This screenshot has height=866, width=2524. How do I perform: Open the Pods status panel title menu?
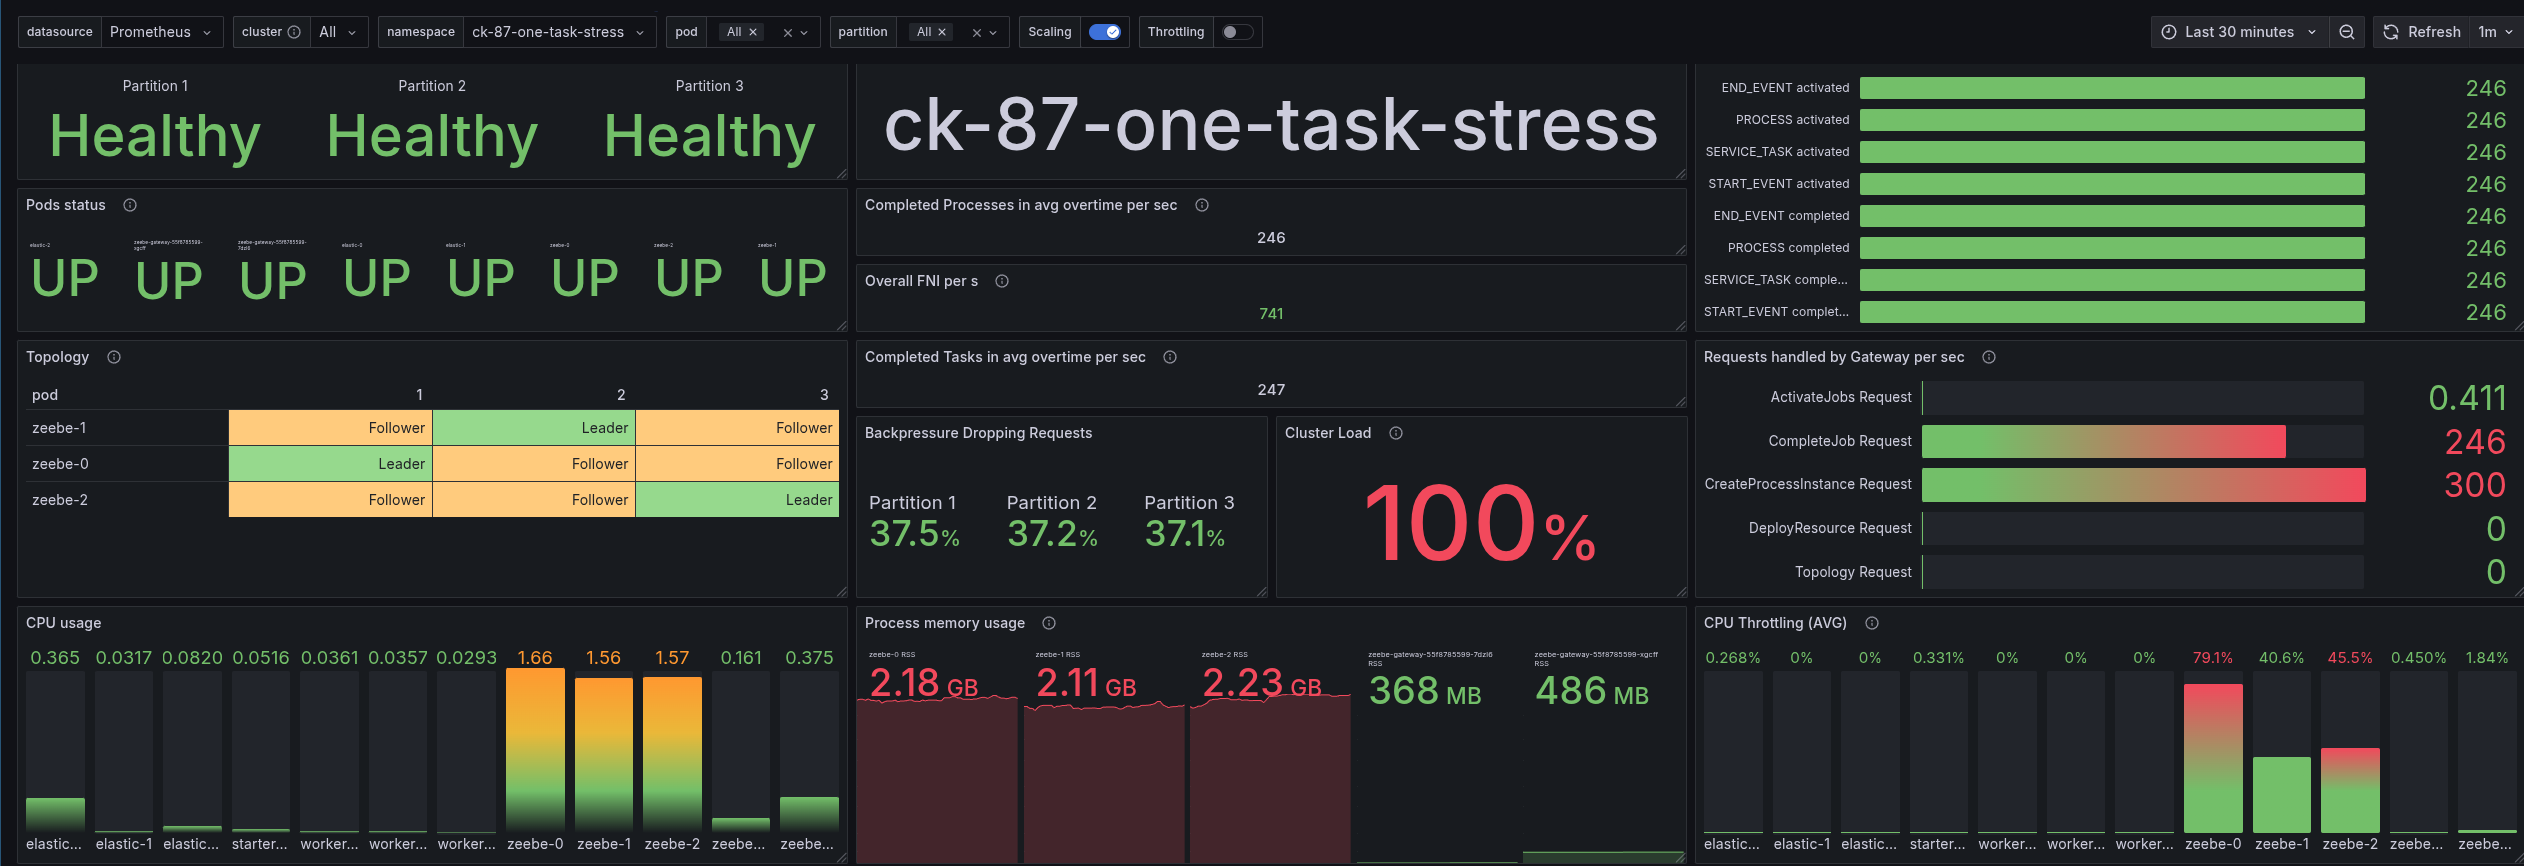click(x=66, y=205)
